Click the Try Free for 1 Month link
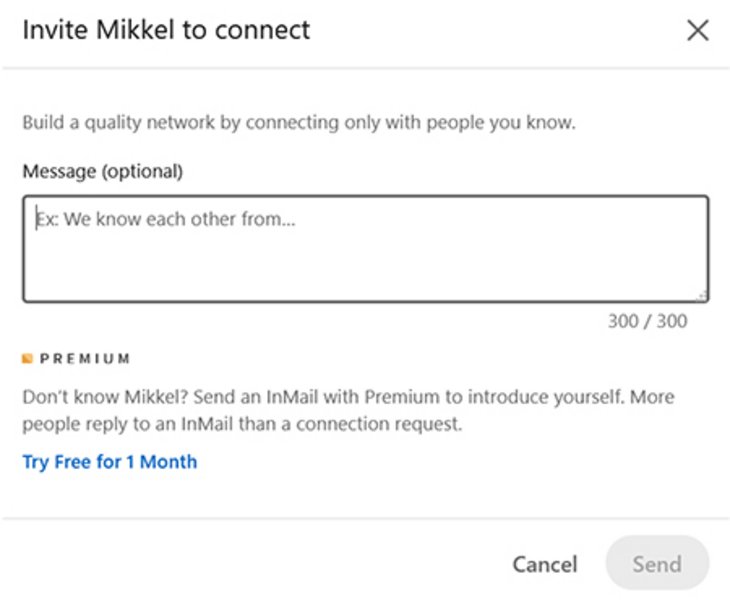Viewport: 730px width, 600px height. coord(110,462)
